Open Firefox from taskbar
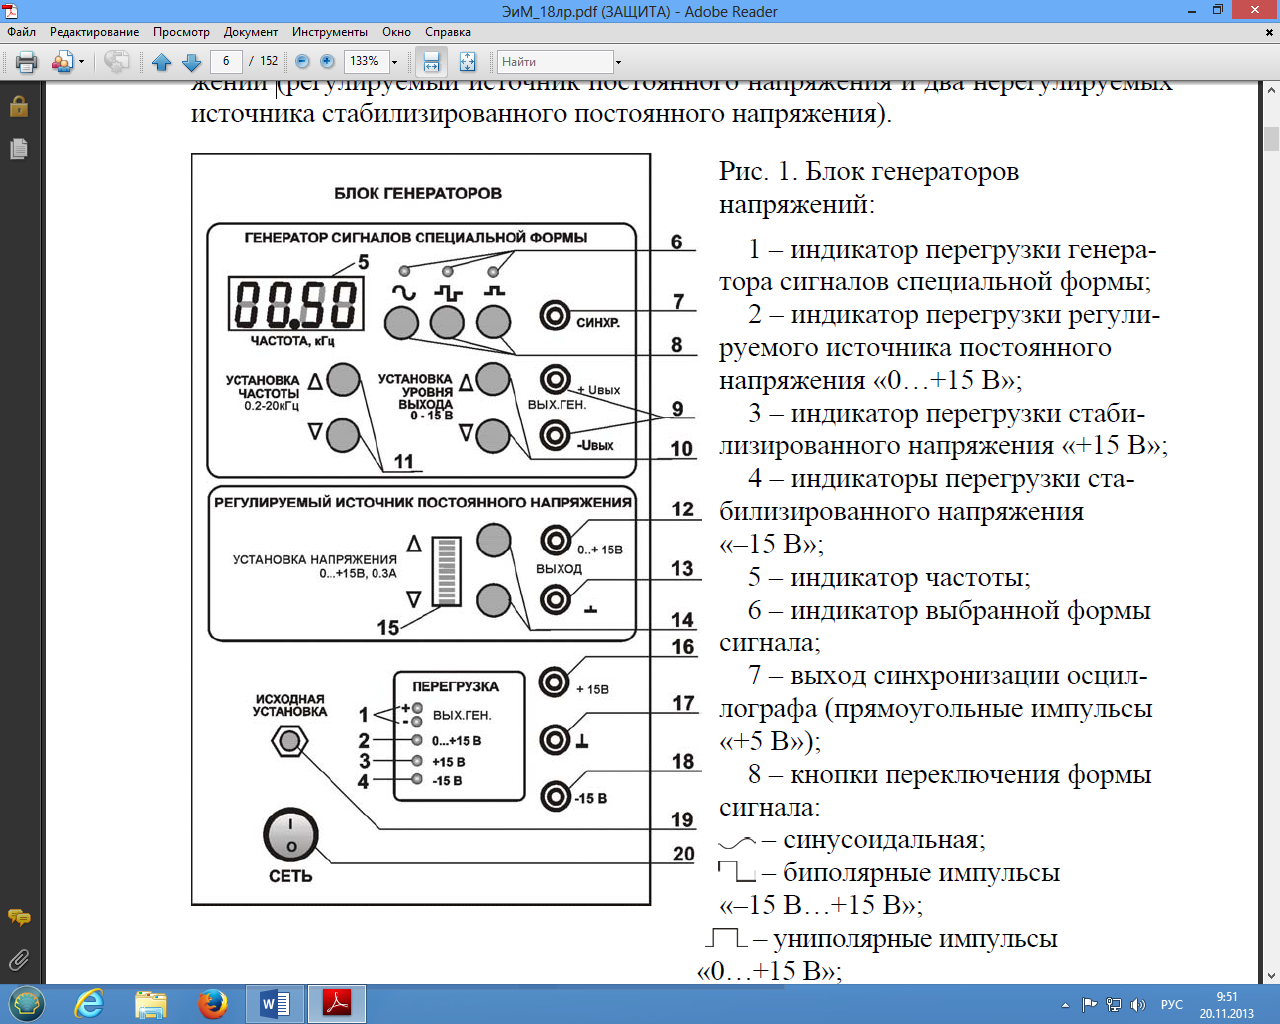Image resolution: width=1280 pixels, height=1024 pixels. (x=212, y=1004)
